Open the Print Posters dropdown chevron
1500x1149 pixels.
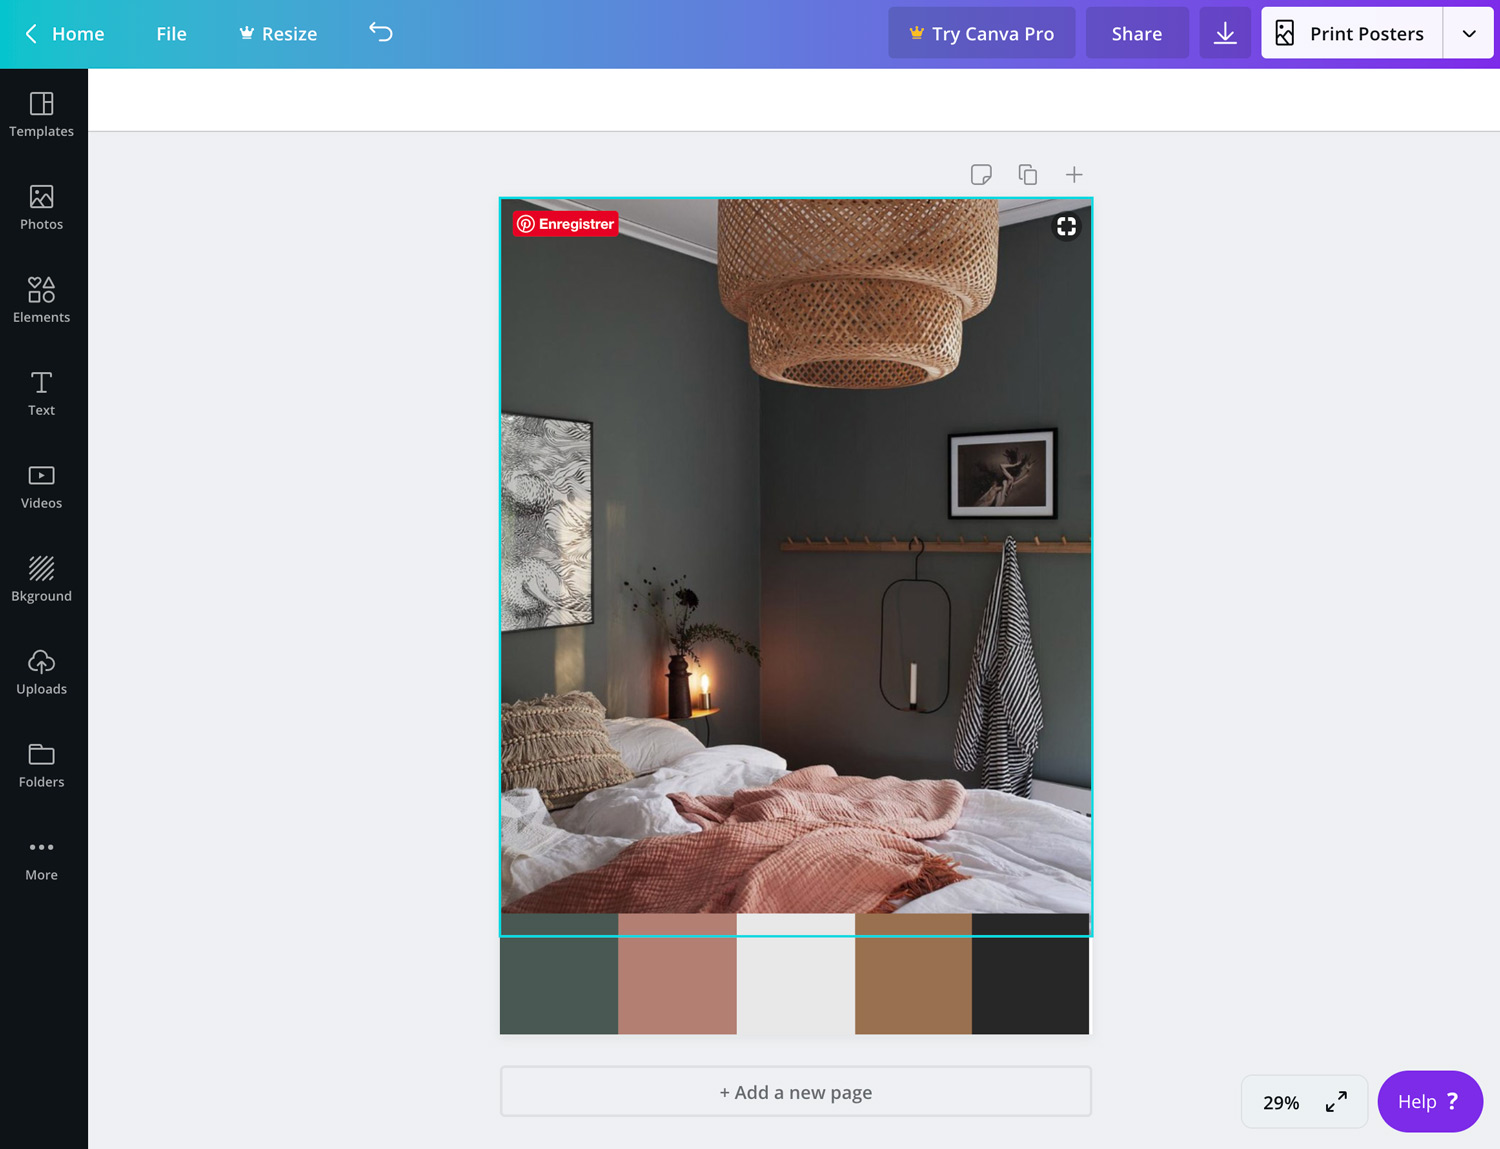pos(1468,33)
